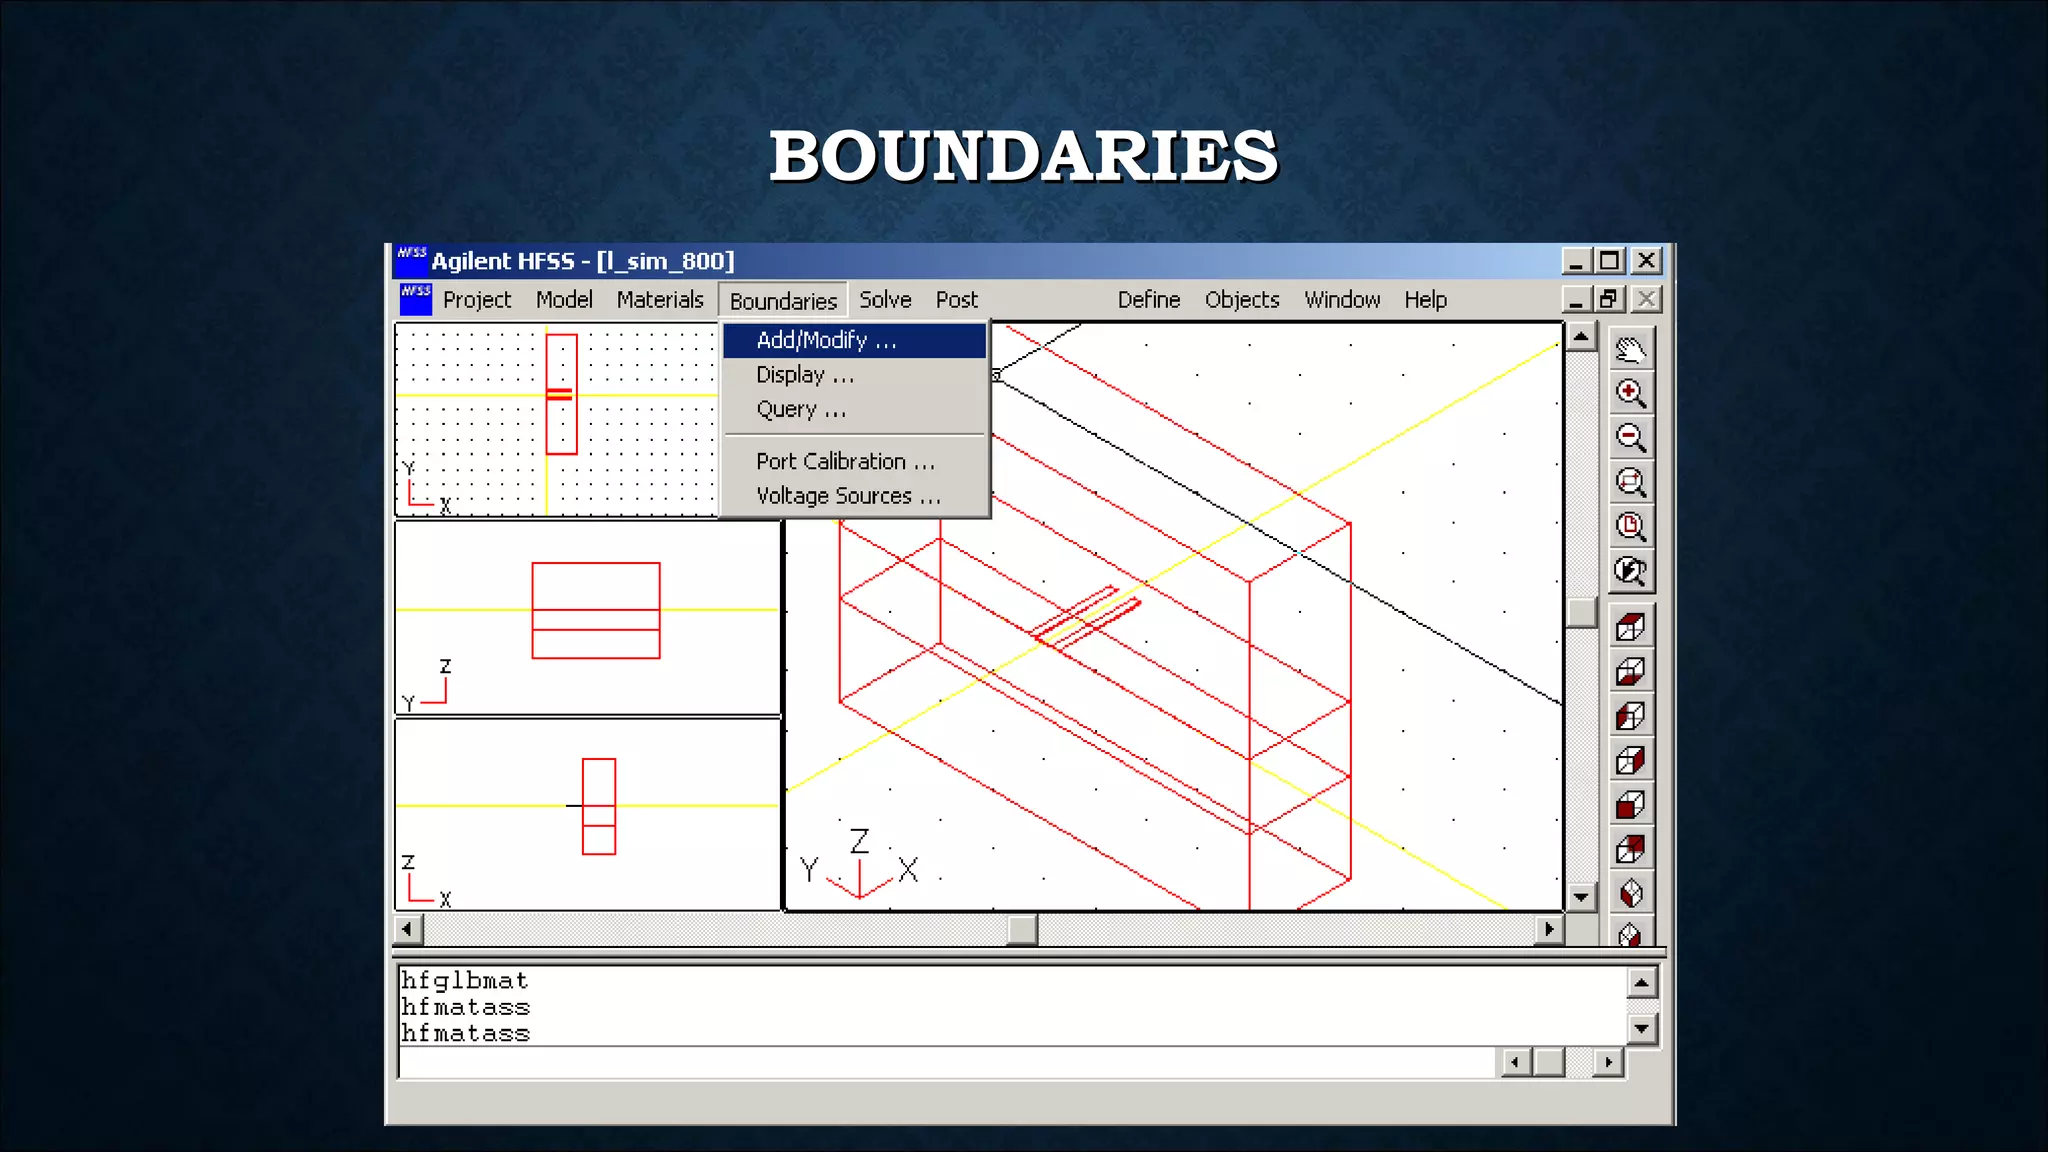Choose Port Calibration ... menu entry

tap(855, 461)
